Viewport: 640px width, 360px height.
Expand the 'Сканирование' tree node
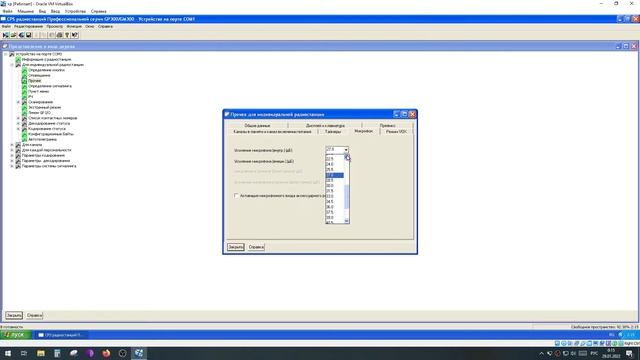pyautogui.click(x=18, y=102)
